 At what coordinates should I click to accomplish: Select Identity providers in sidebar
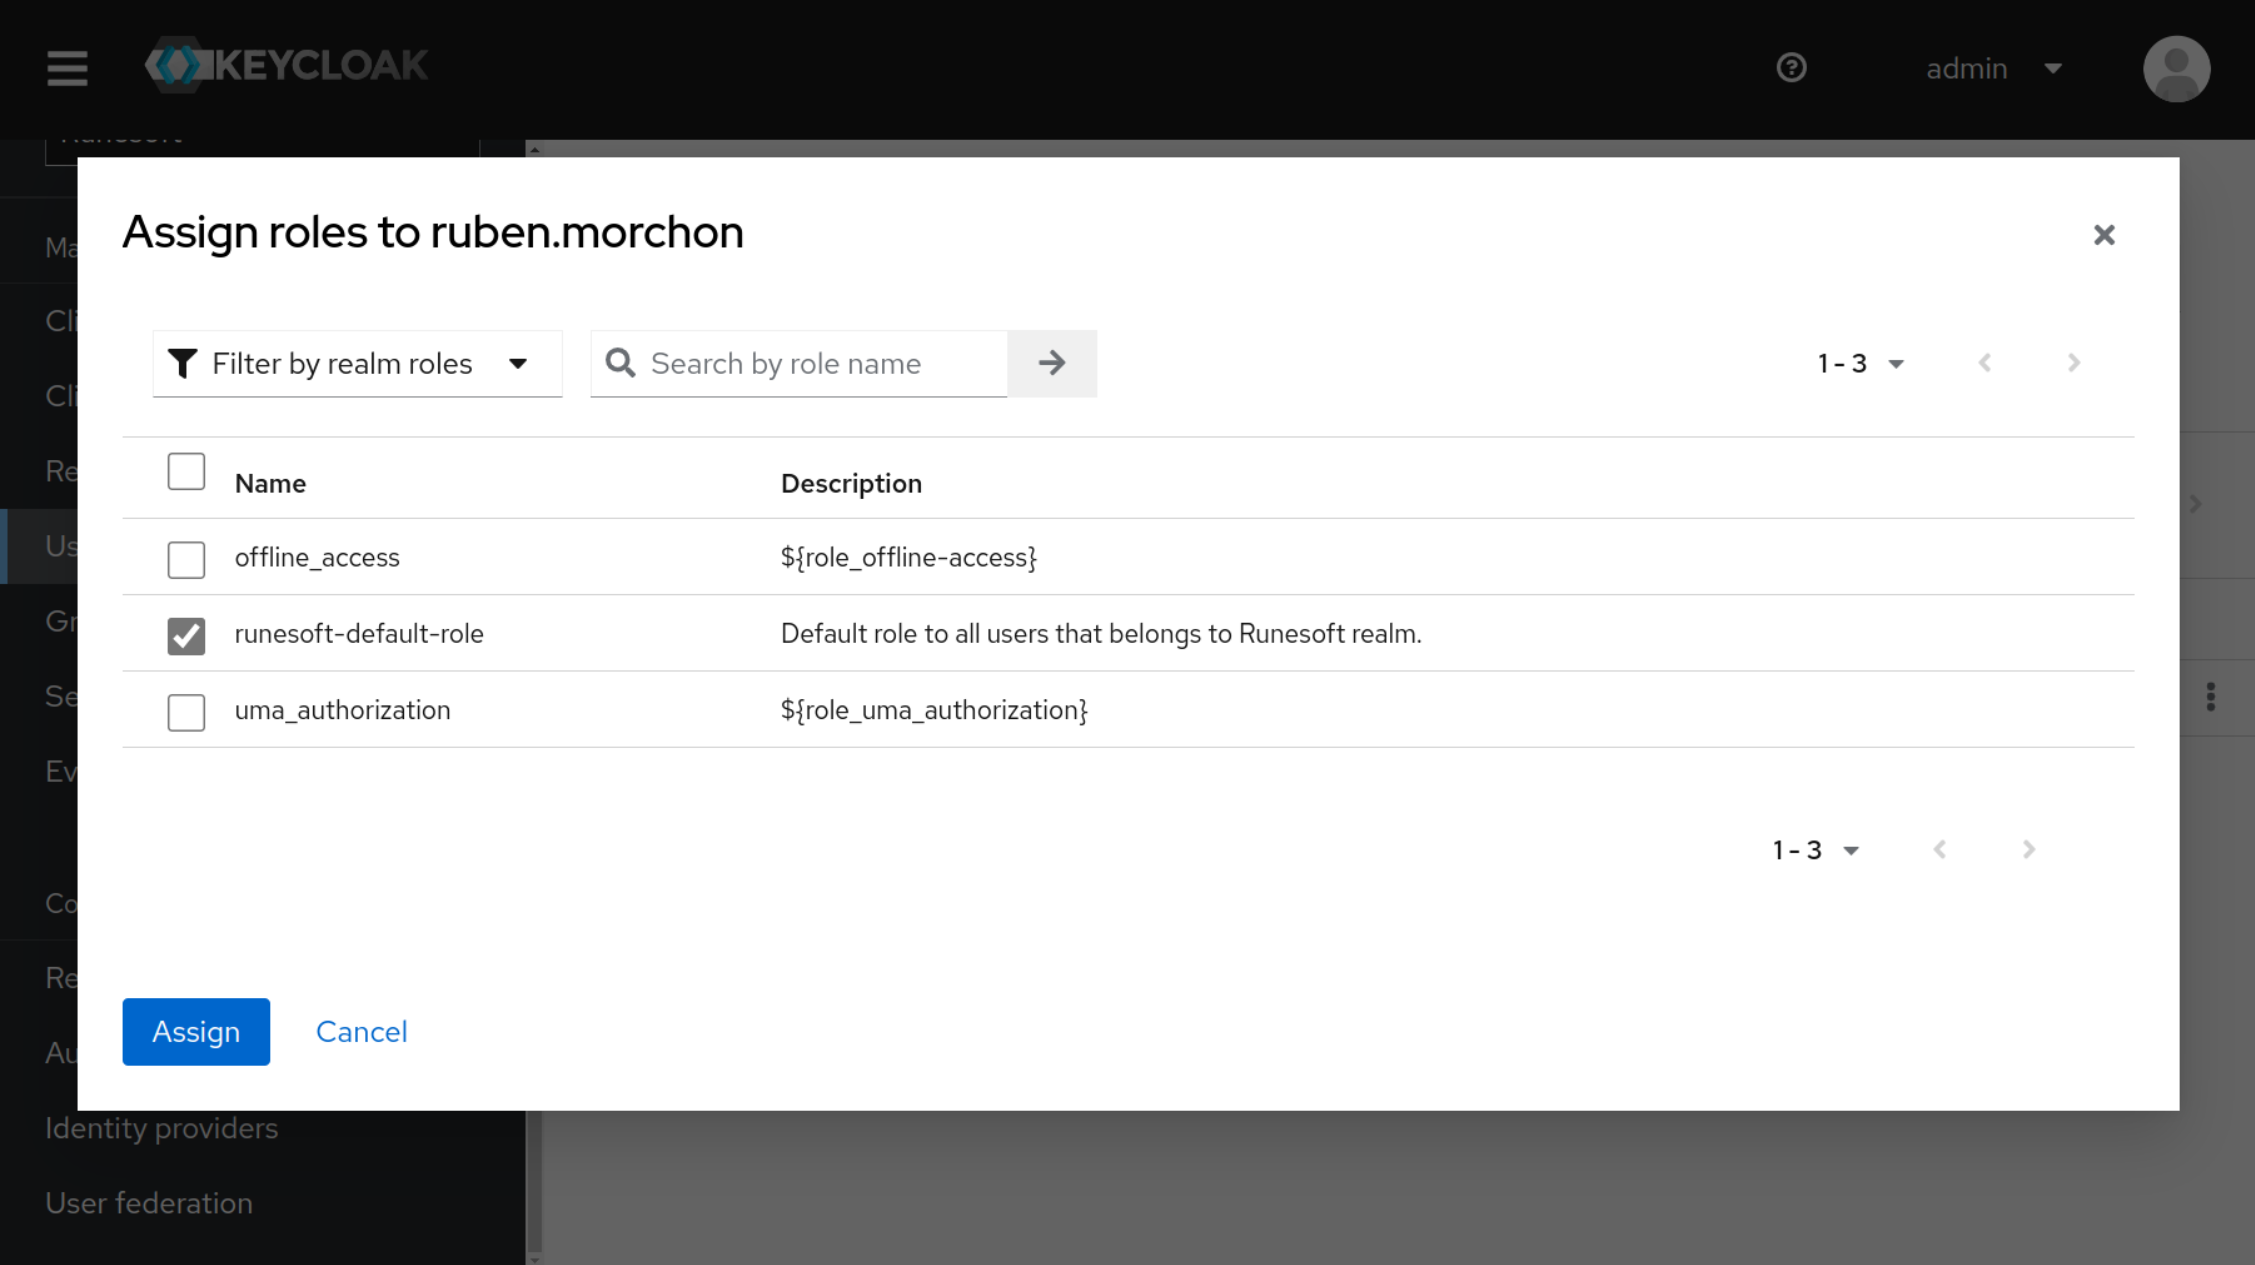point(161,1128)
